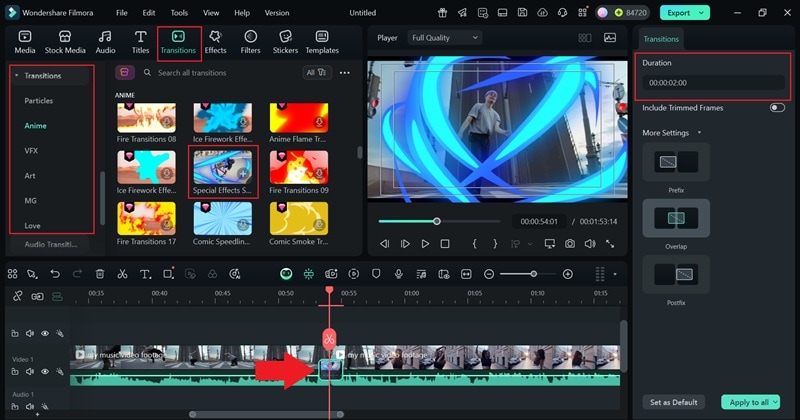Zoom in the timeline with plus
800x420 pixels.
pyautogui.click(x=567, y=274)
